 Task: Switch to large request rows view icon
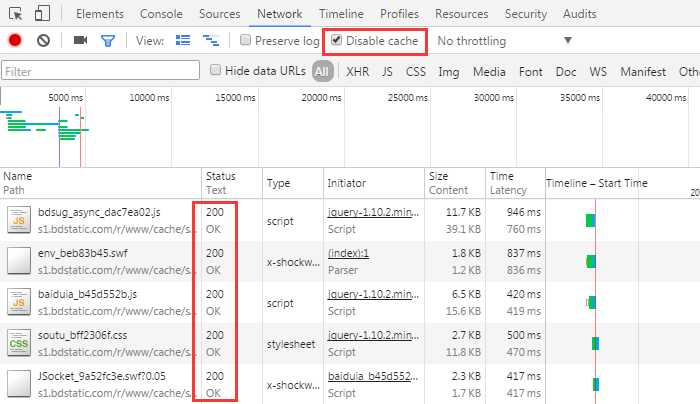tap(183, 41)
